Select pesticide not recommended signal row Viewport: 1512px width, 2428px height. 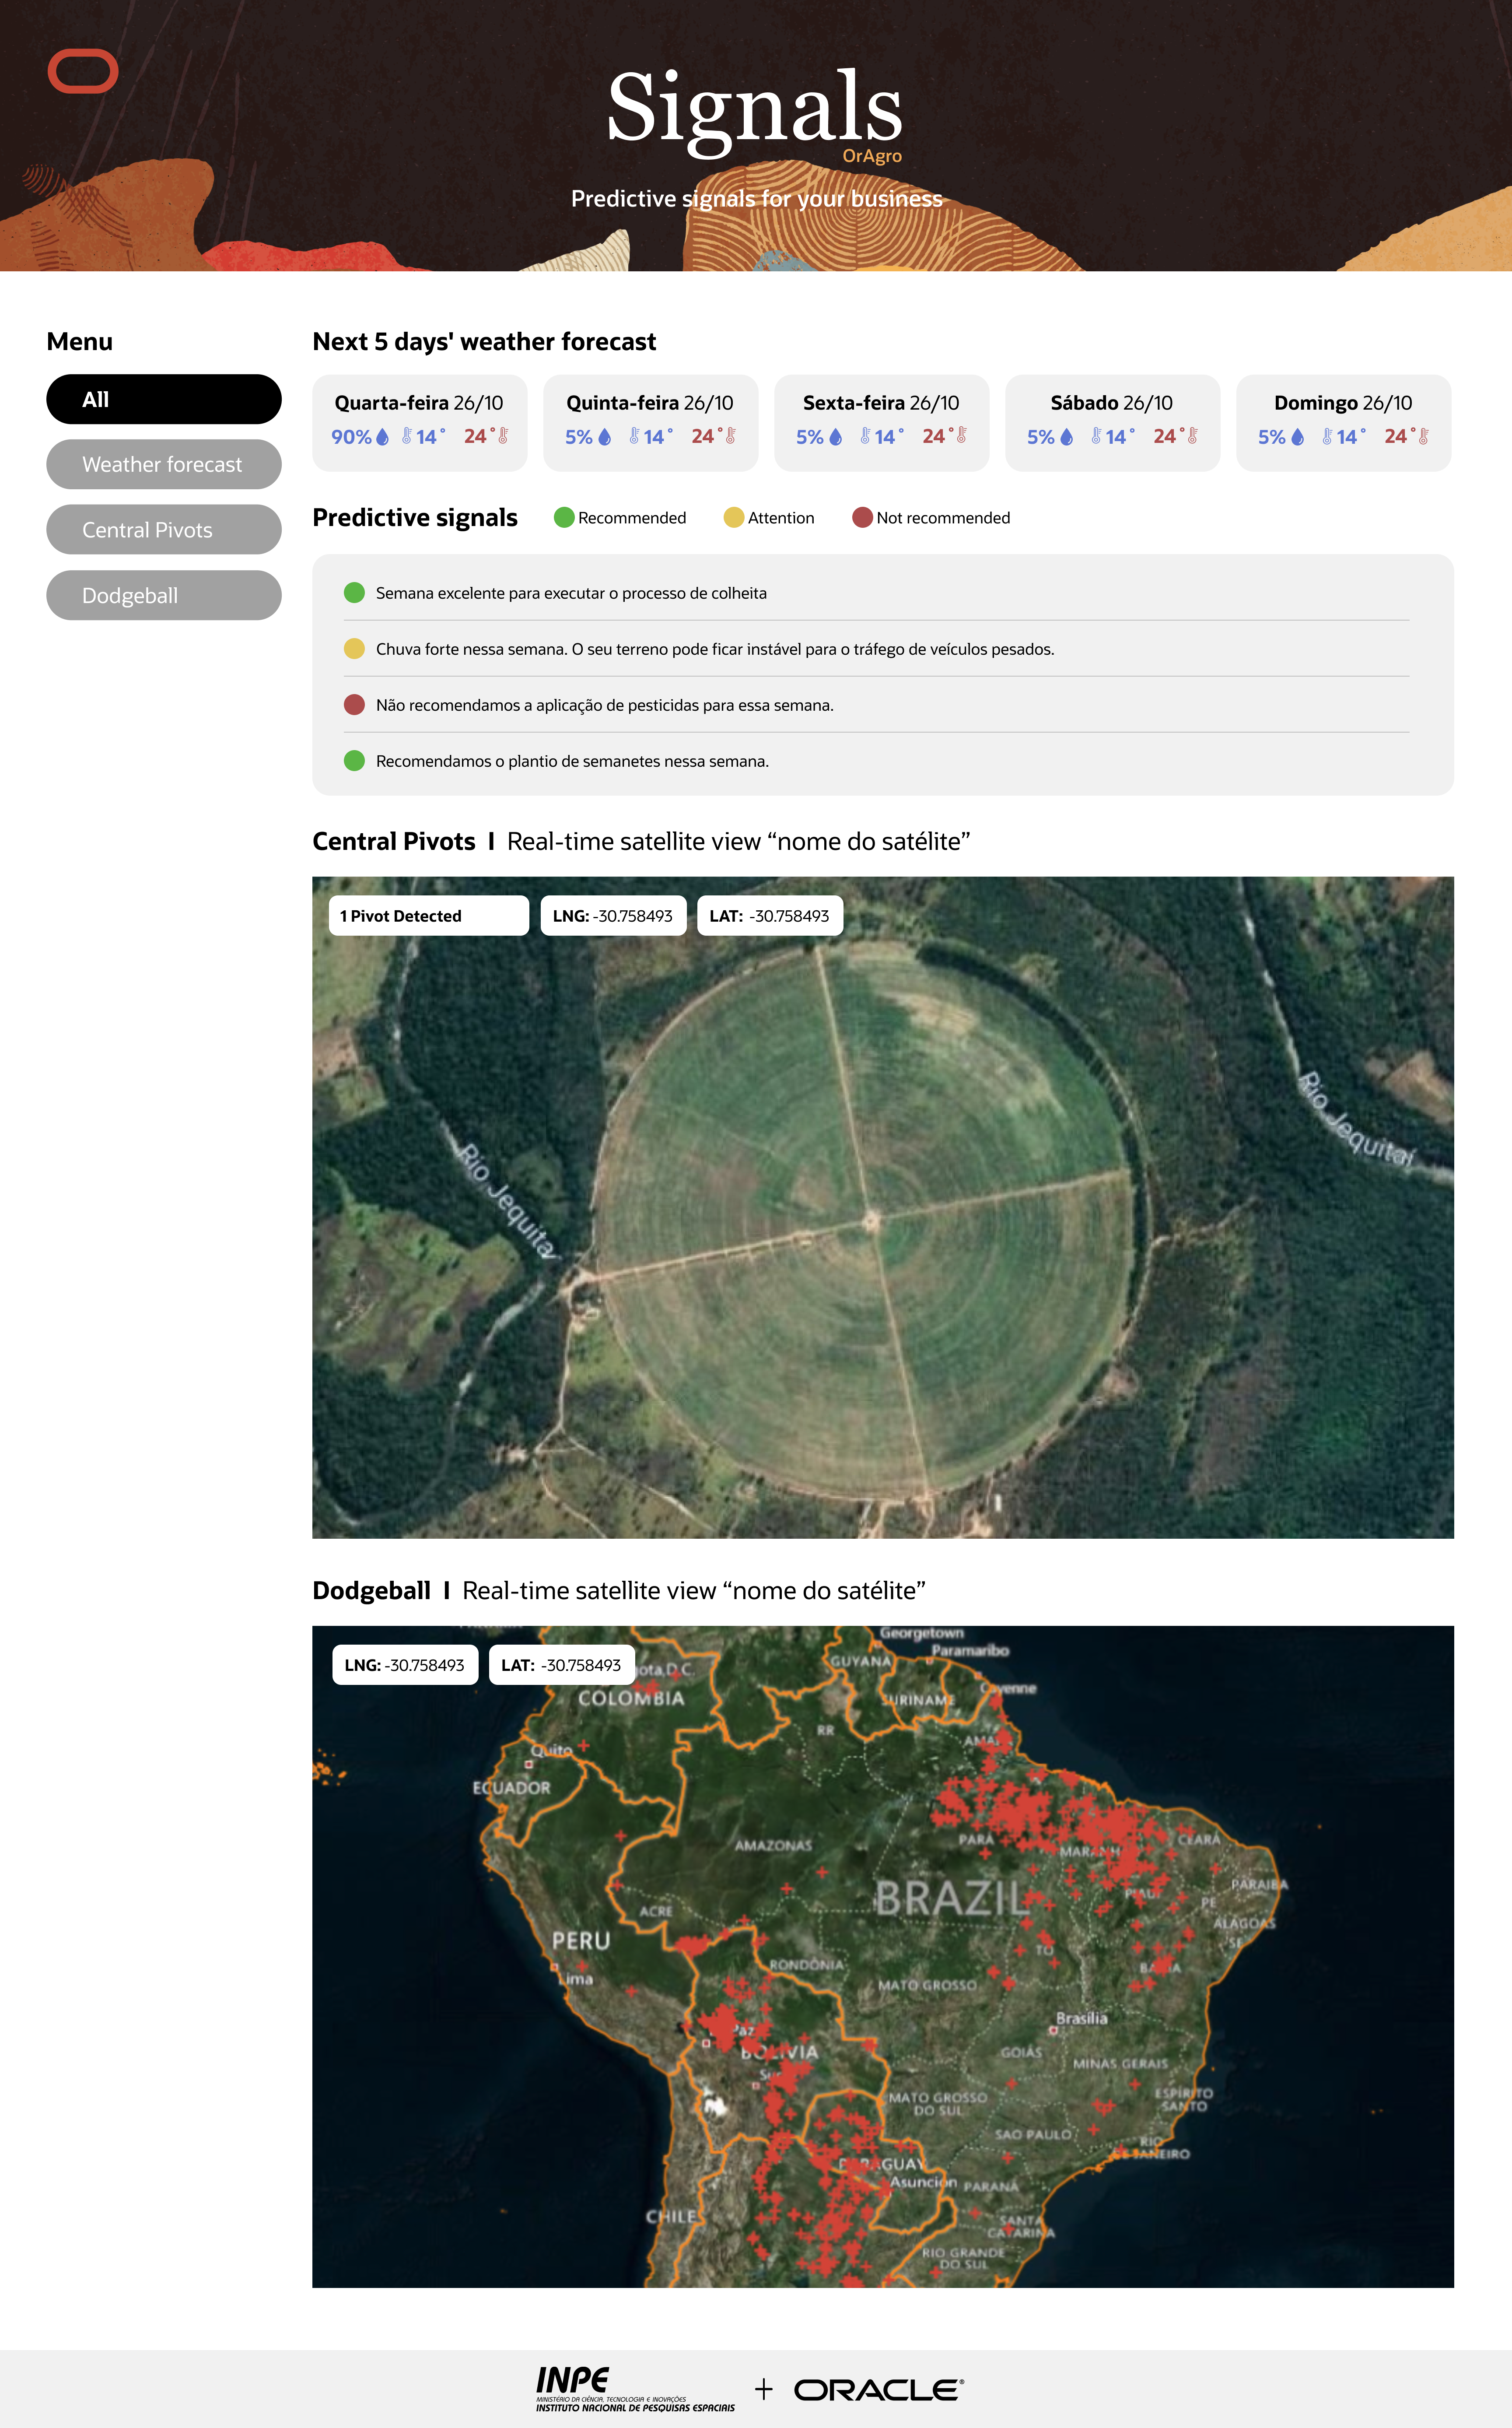click(604, 705)
